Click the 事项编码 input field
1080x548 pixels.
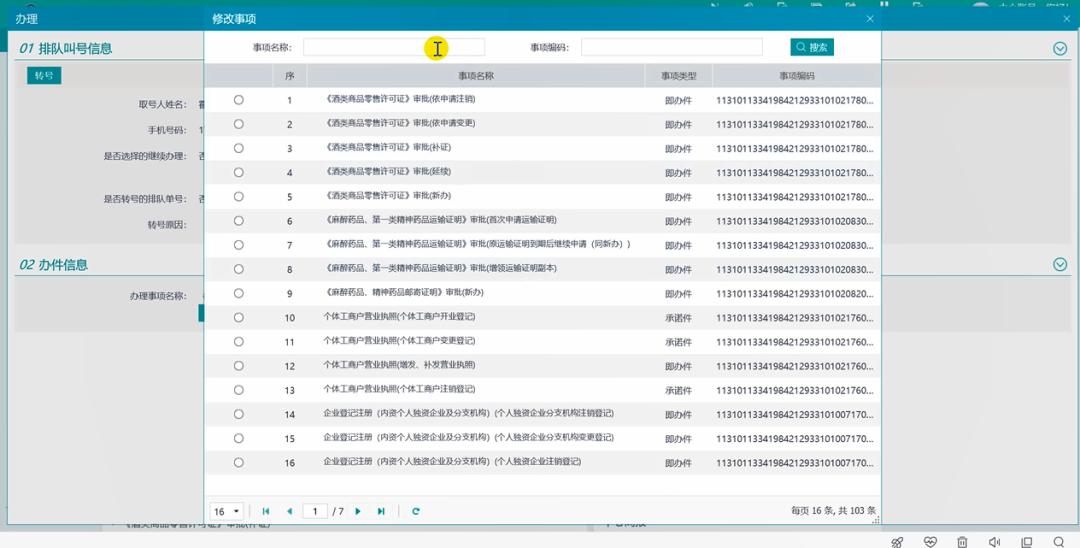click(671, 47)
